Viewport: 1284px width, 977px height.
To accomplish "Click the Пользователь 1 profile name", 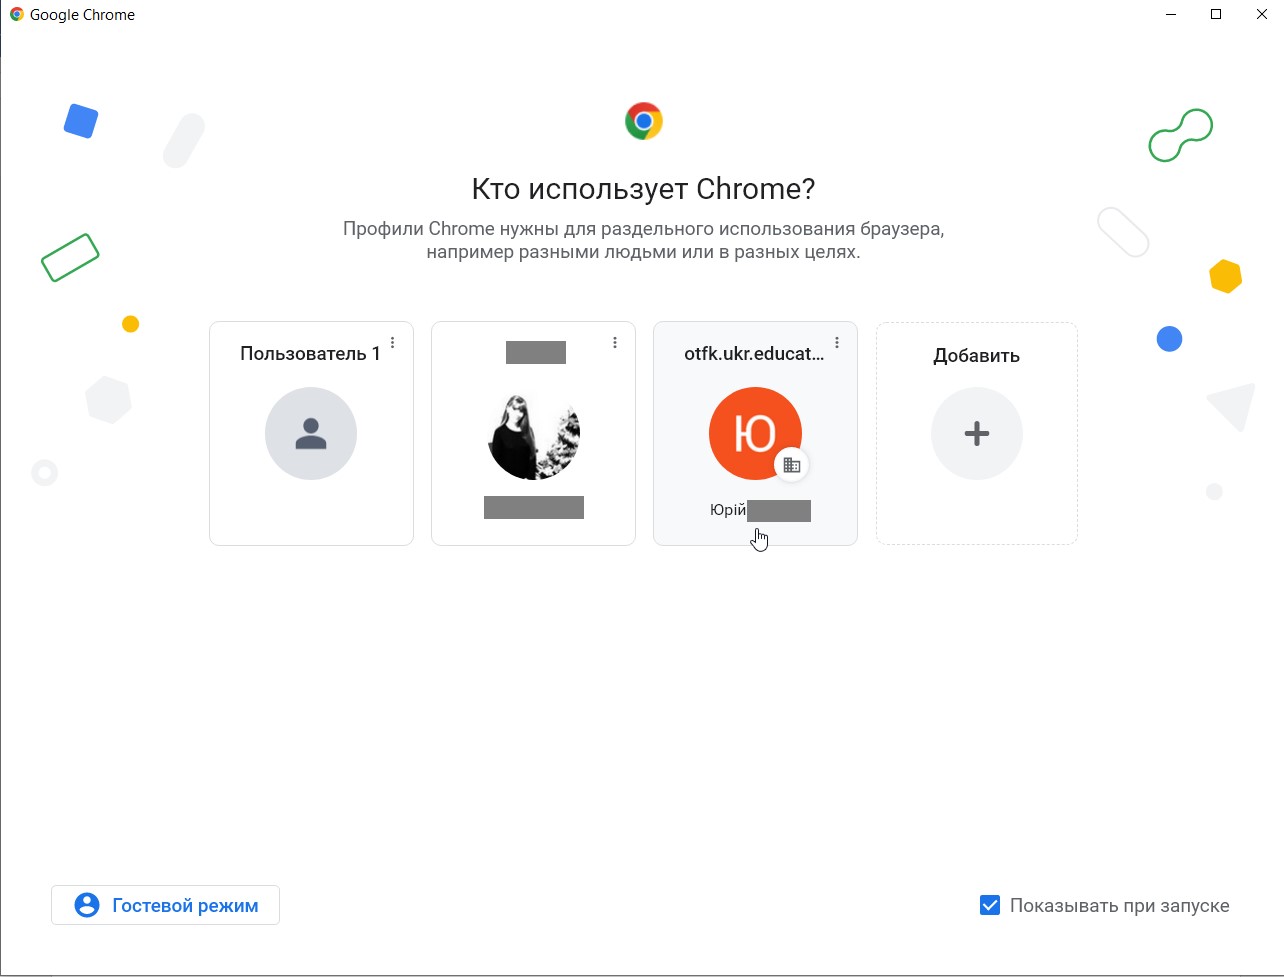I will coord(310,354).
